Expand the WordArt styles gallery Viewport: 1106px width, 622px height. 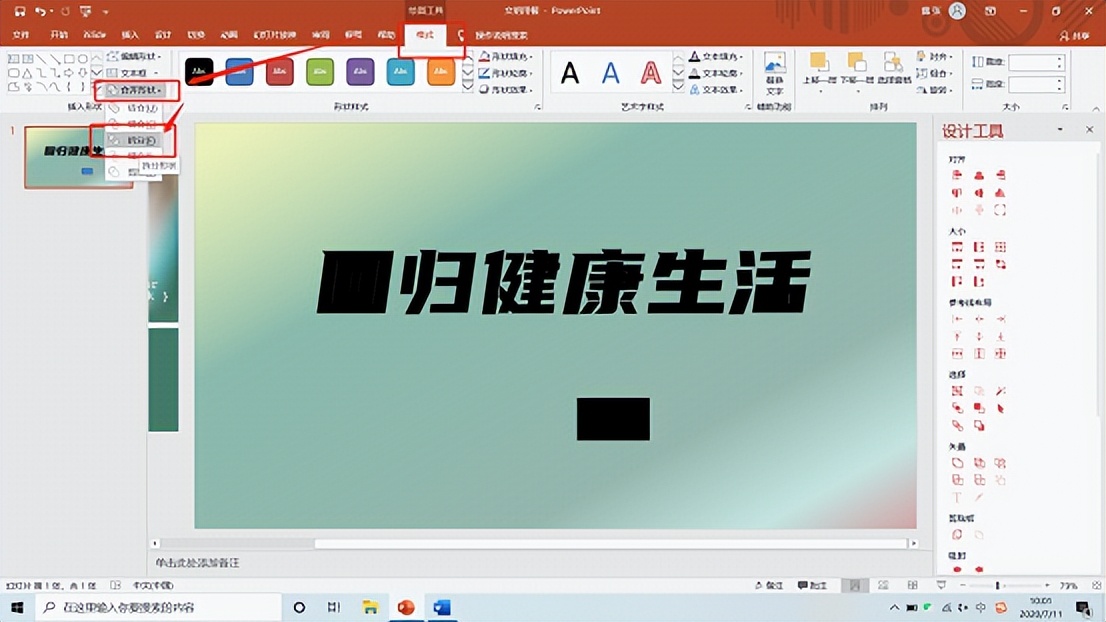pos(678,87)
